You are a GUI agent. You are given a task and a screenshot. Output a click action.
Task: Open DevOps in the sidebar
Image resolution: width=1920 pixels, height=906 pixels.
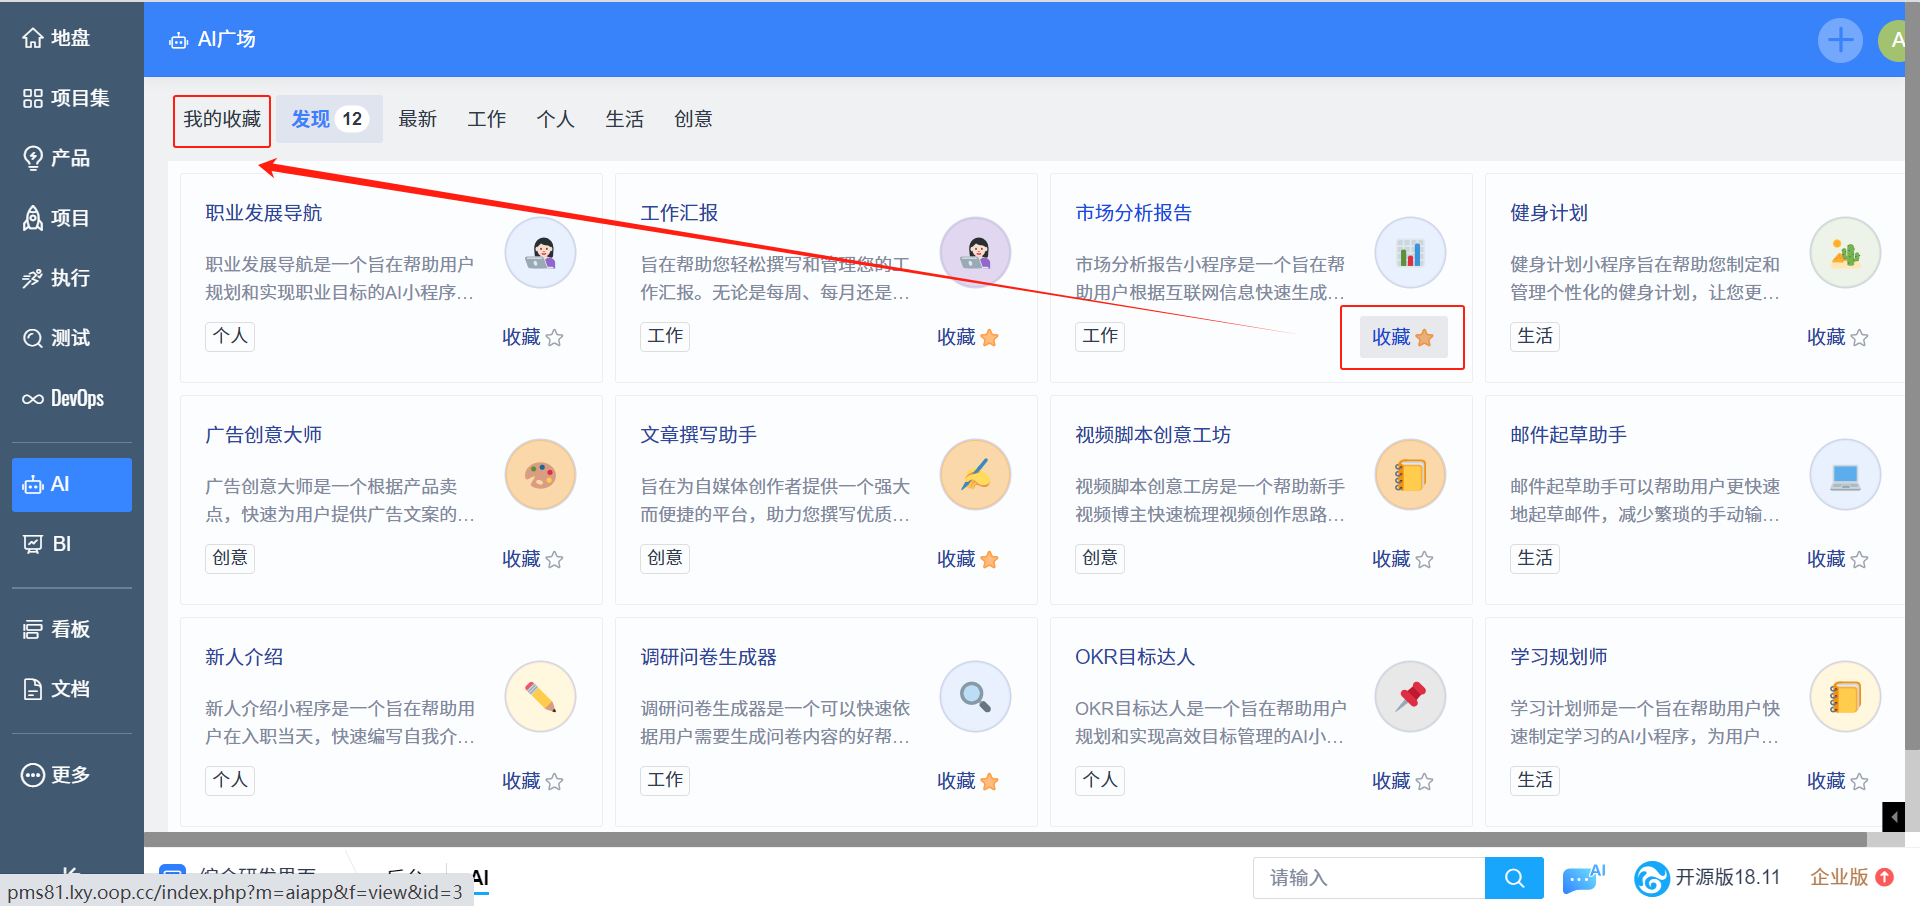64,398
